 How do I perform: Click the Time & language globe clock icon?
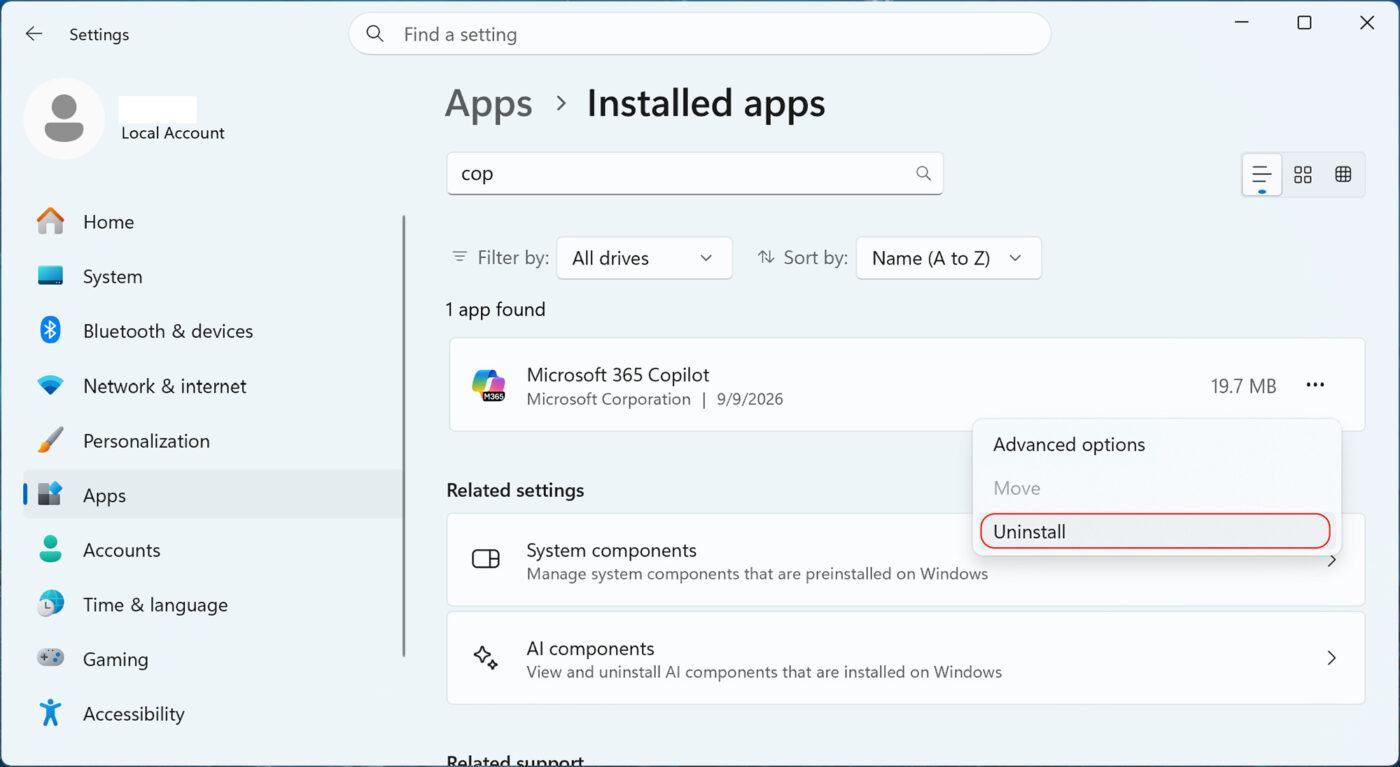50,604
